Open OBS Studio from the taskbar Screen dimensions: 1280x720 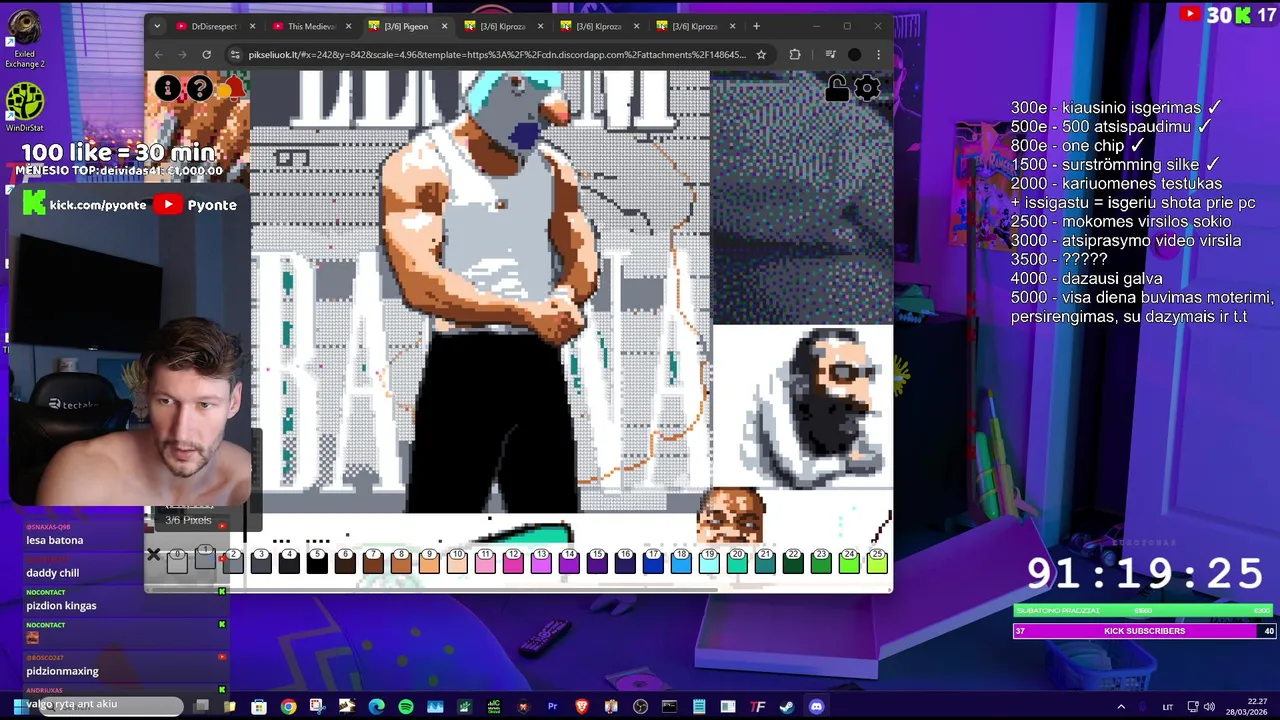(x=641, y=707)
